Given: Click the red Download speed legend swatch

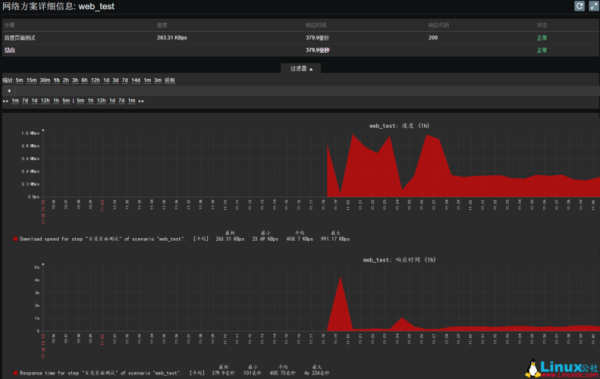Looking at the screenshot, I should pos(15,239).
